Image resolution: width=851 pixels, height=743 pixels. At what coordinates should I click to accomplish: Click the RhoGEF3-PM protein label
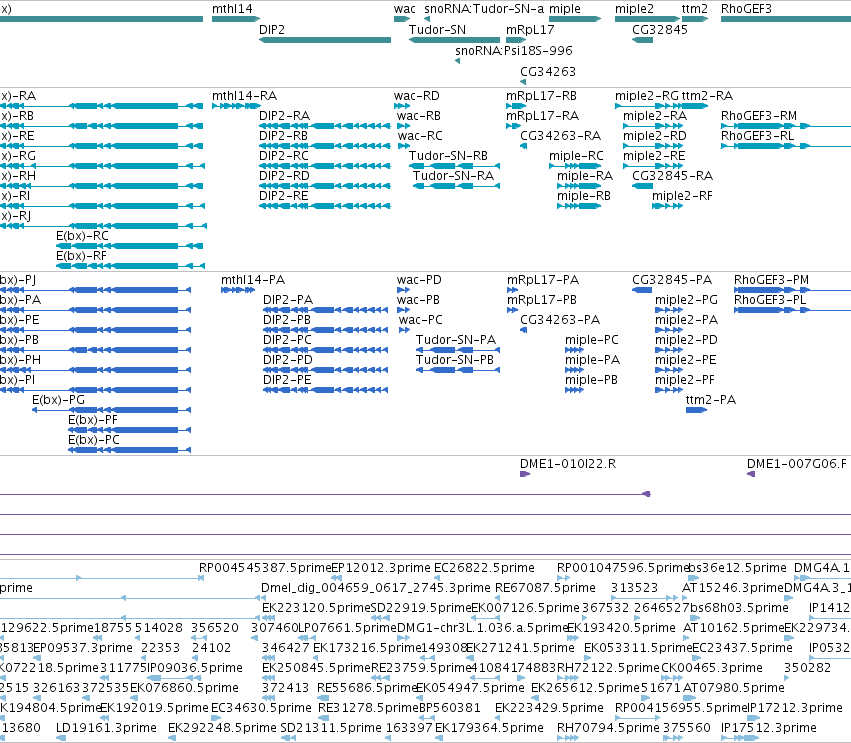coord(771,280)
